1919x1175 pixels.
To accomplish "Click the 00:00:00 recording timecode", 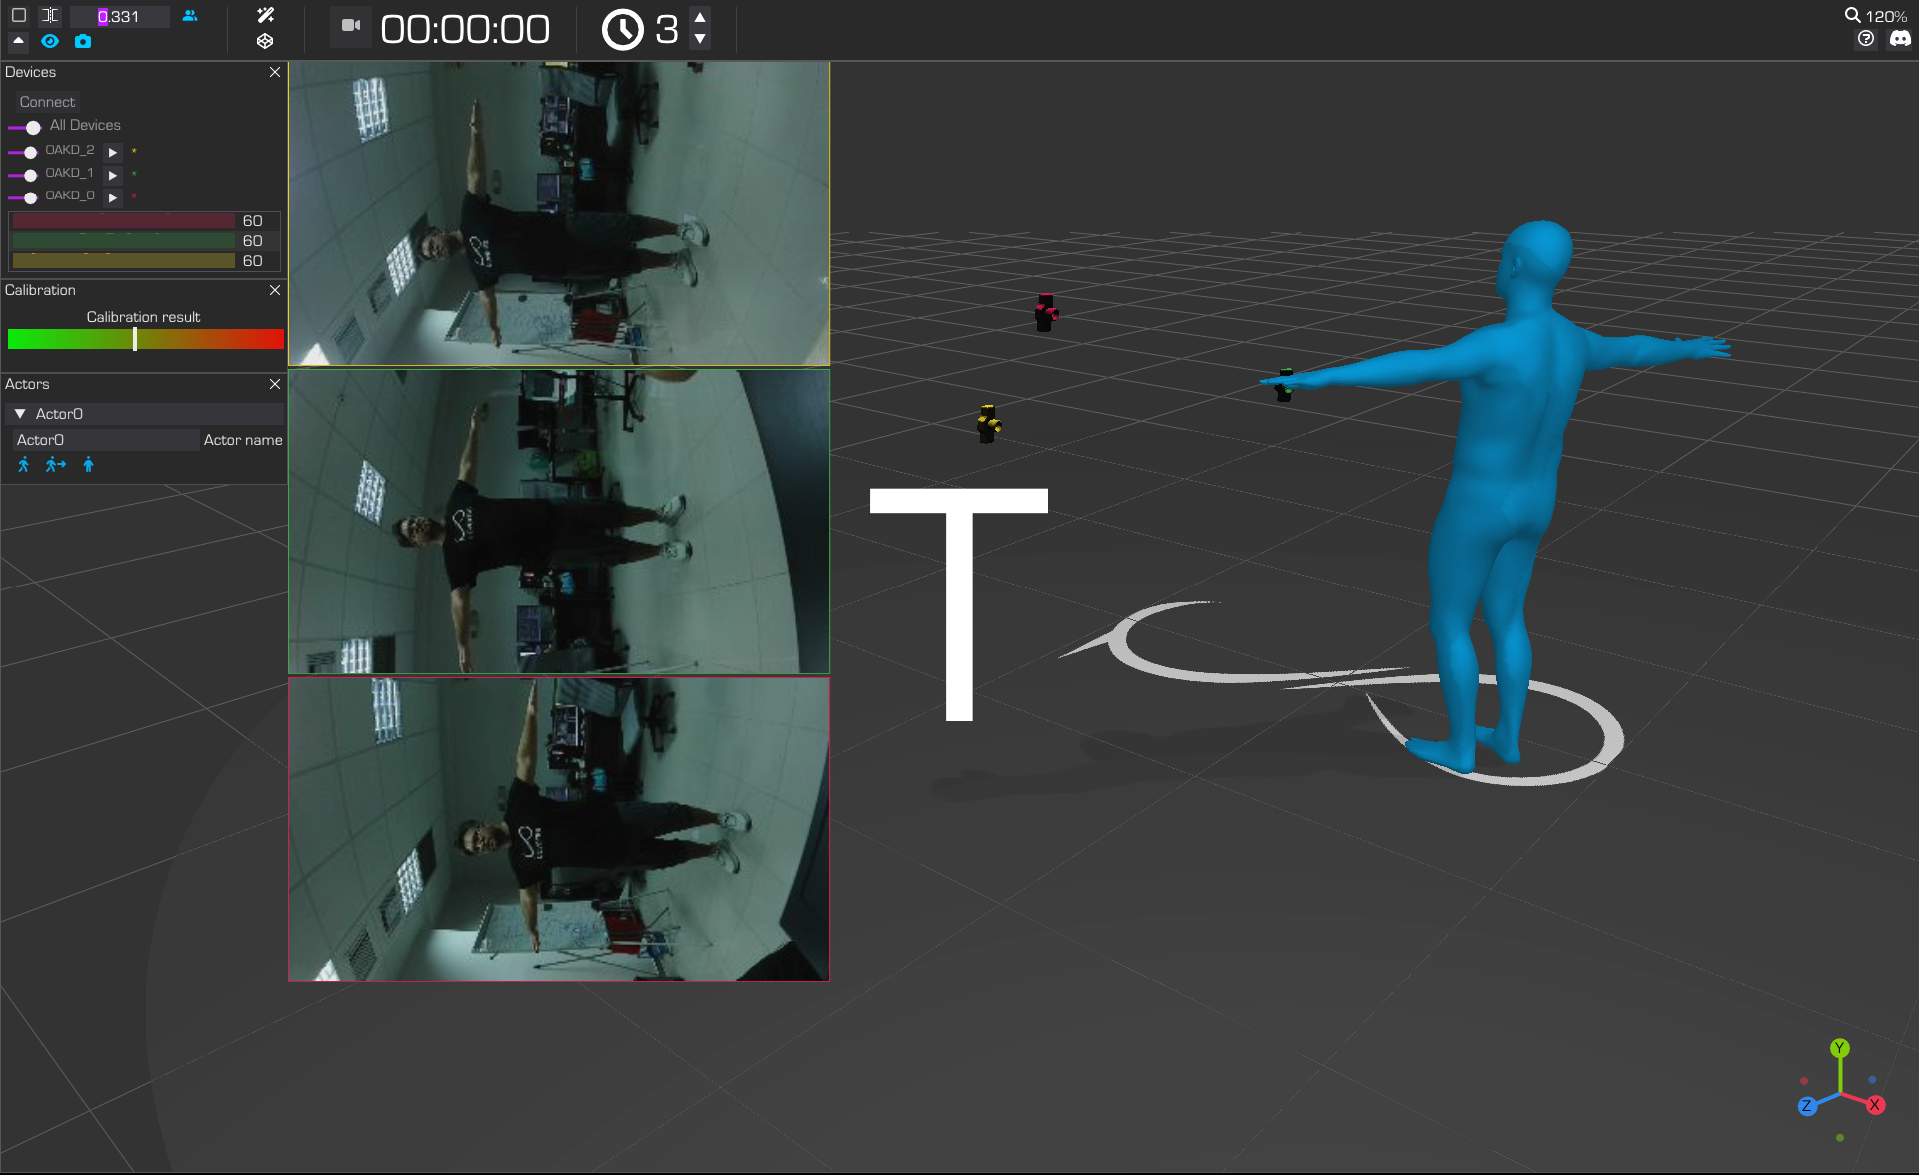I will pyautogui.click(x=465, y=29).
